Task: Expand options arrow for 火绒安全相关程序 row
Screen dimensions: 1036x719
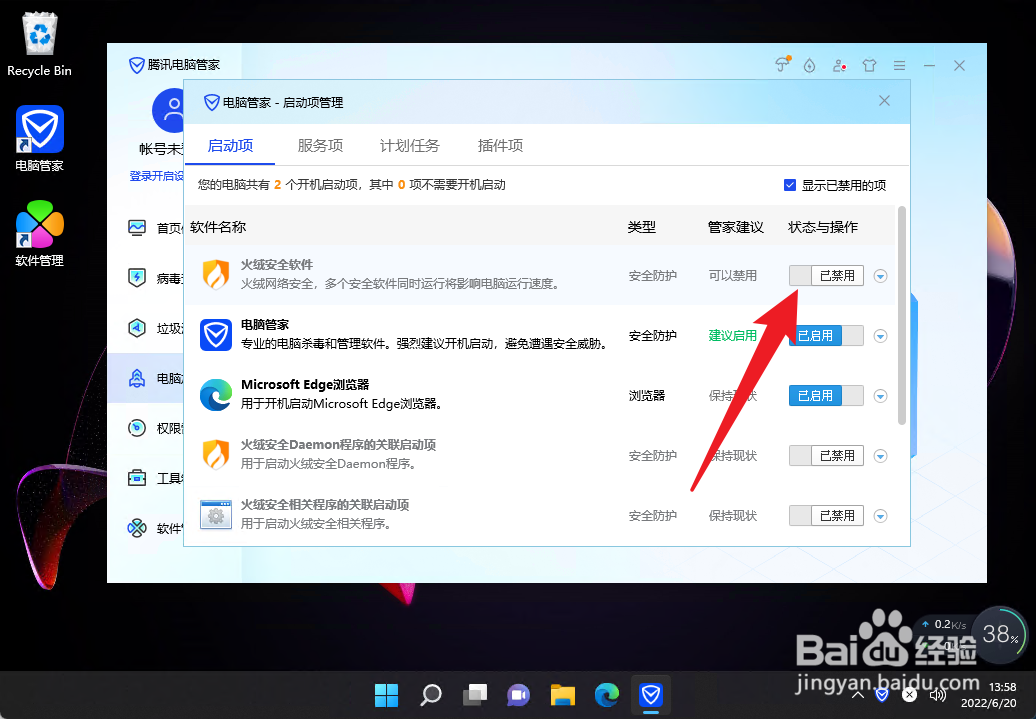Action: tap(880, 516)
